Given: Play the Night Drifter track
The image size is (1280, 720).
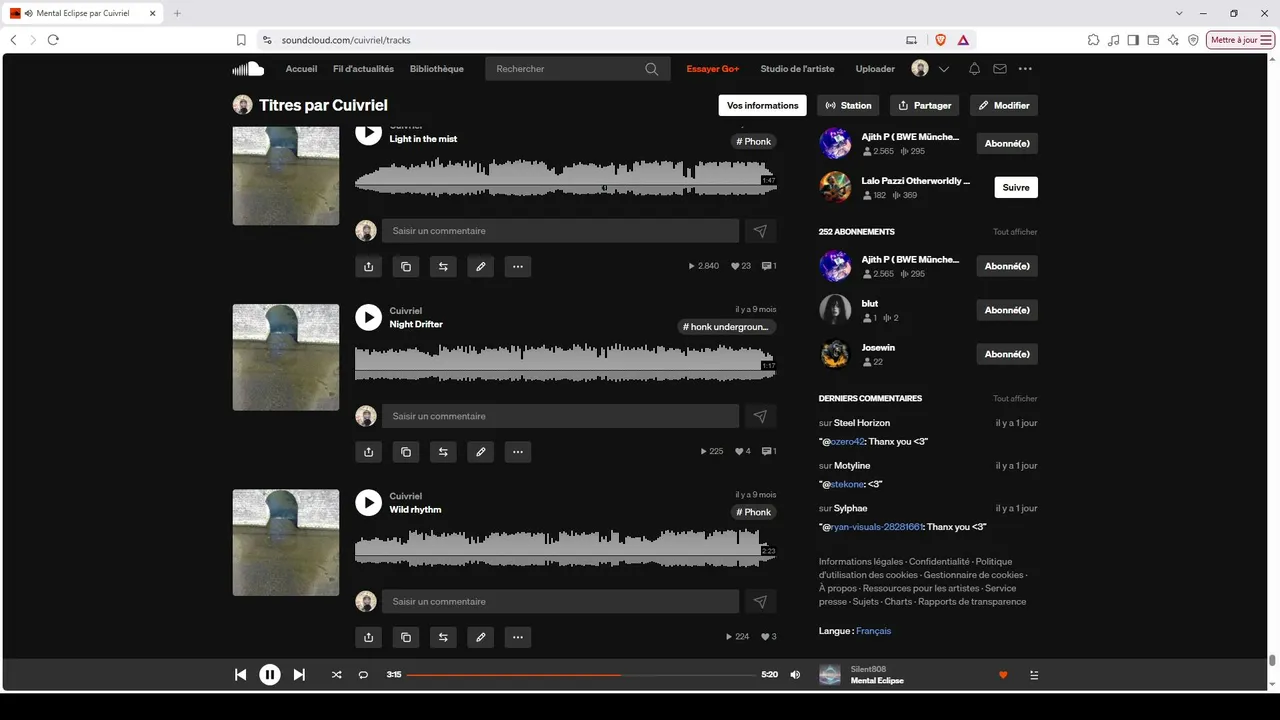Looking at the screenshot, I should tap(368, 317).
